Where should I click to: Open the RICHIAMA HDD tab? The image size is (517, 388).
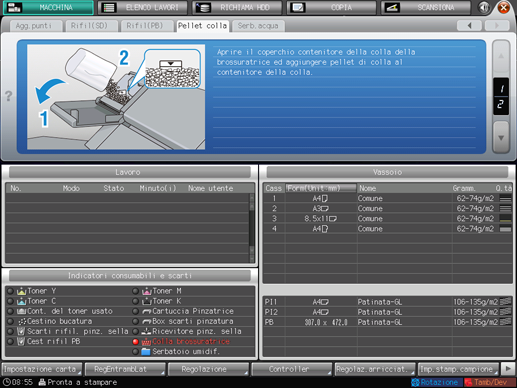pyautogui.click(x=237, y=8)
